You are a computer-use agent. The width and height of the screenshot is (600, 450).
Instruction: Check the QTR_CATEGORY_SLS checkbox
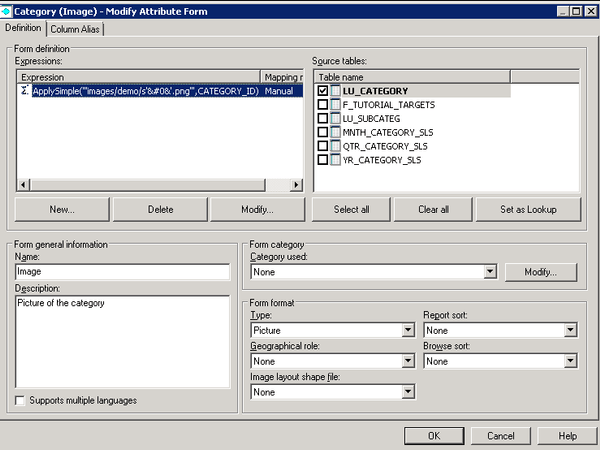[x=323, y=146]
